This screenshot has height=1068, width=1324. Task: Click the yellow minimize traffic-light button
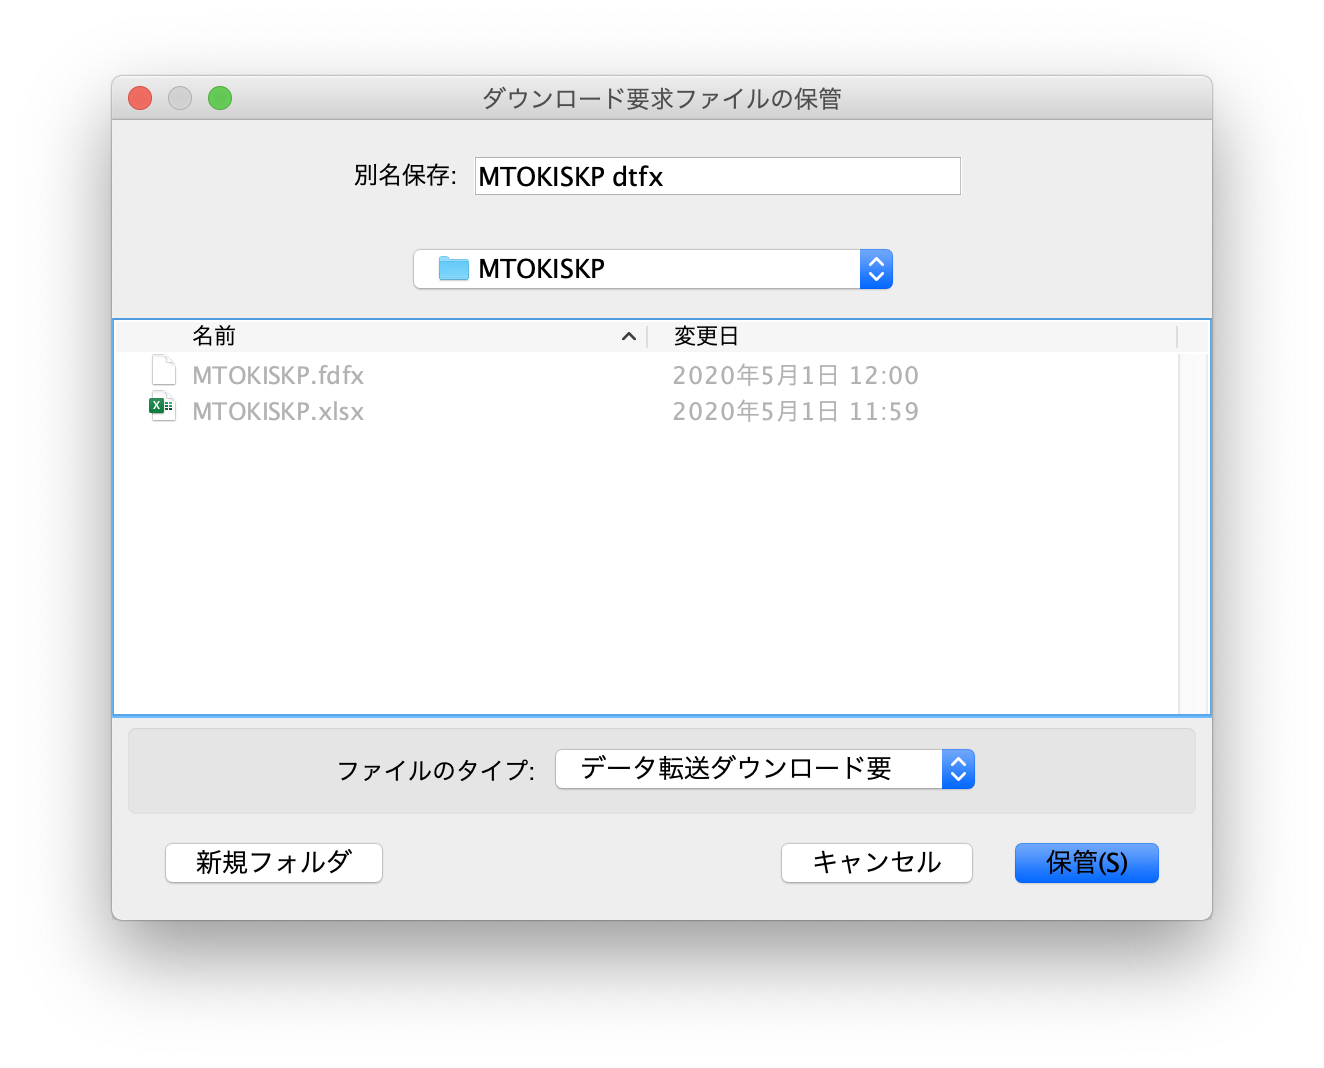[179, 98]
